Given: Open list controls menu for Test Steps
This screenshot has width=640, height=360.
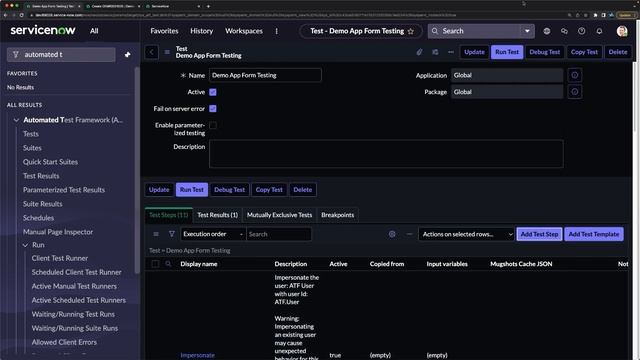Looking at the screenshot, I should tap(156, 234).
